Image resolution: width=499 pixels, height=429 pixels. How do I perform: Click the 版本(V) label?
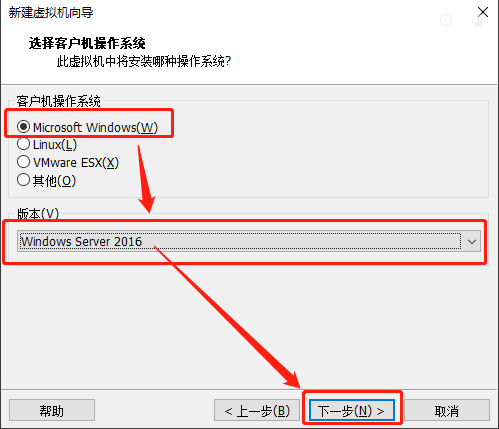(x=38, y=213)
